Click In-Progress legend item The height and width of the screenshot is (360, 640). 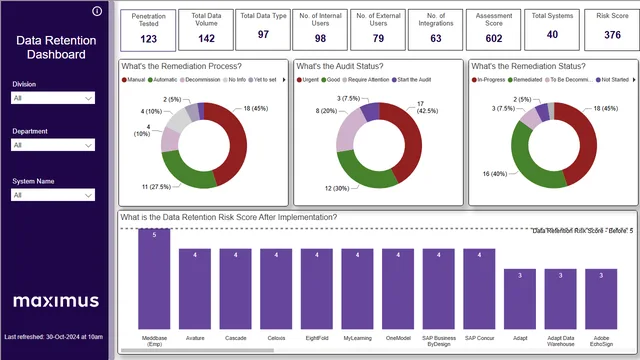coord(489,80)
